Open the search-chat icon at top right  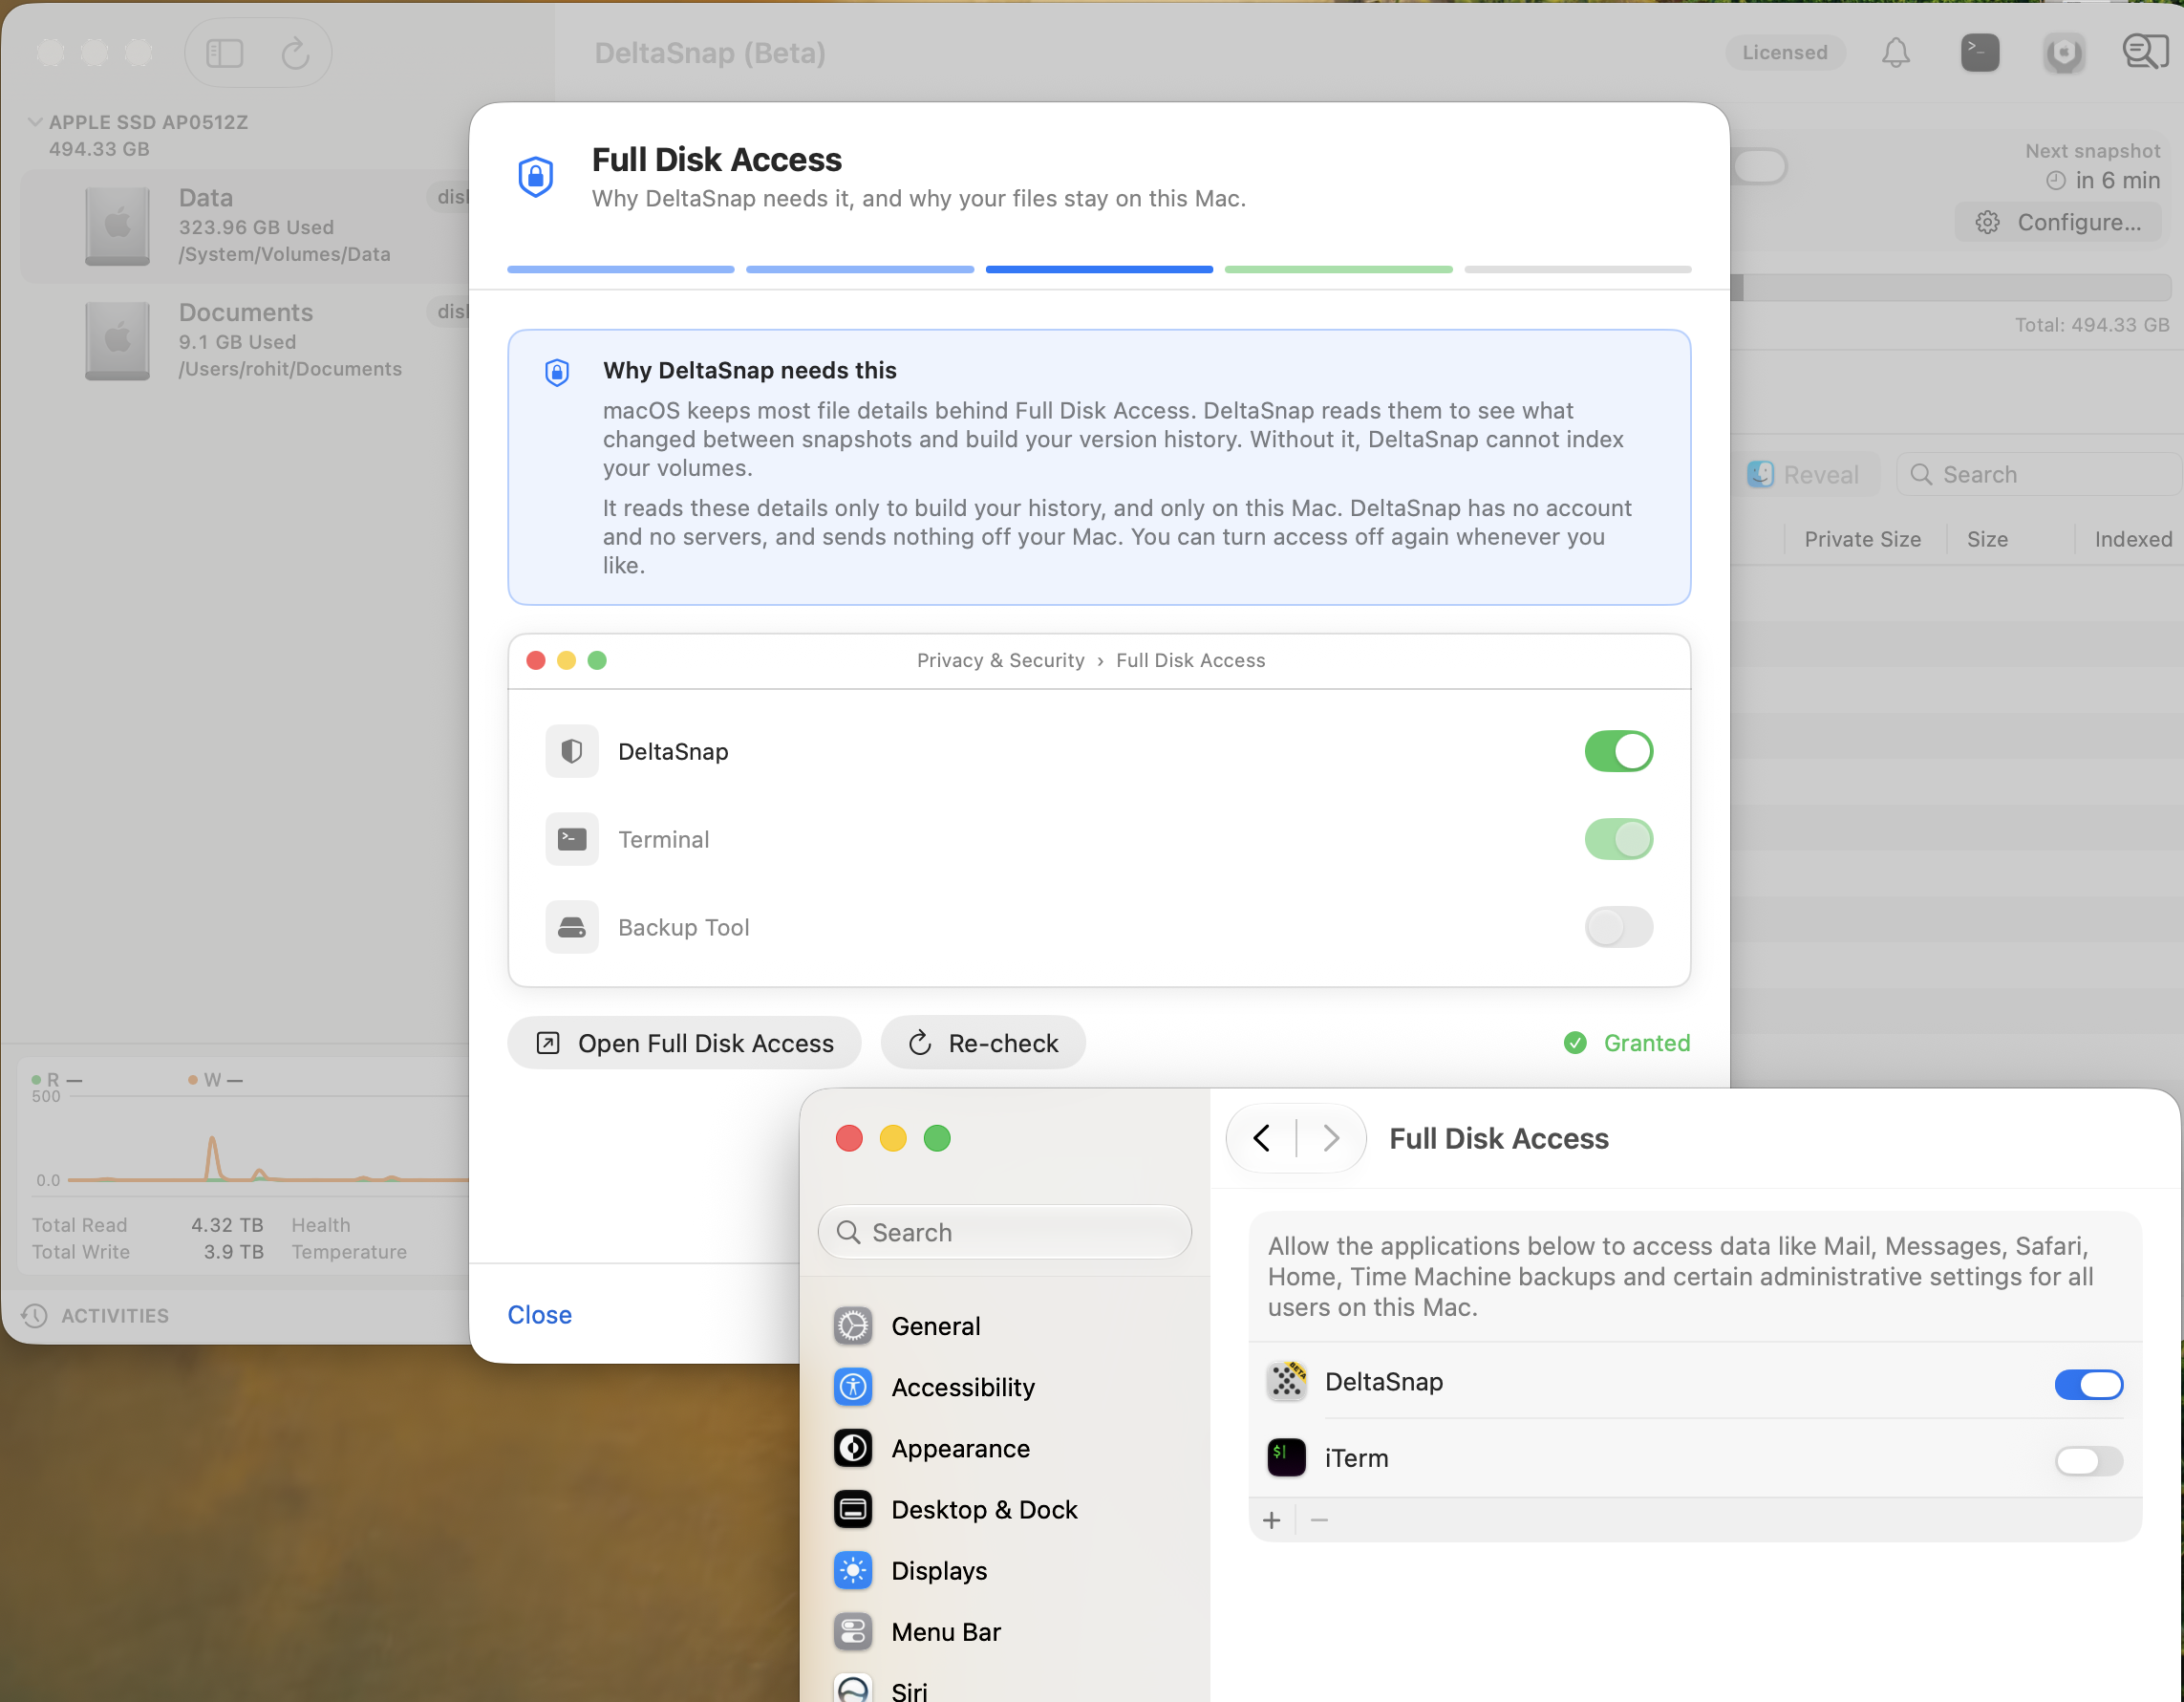[x=2145, y=52]
